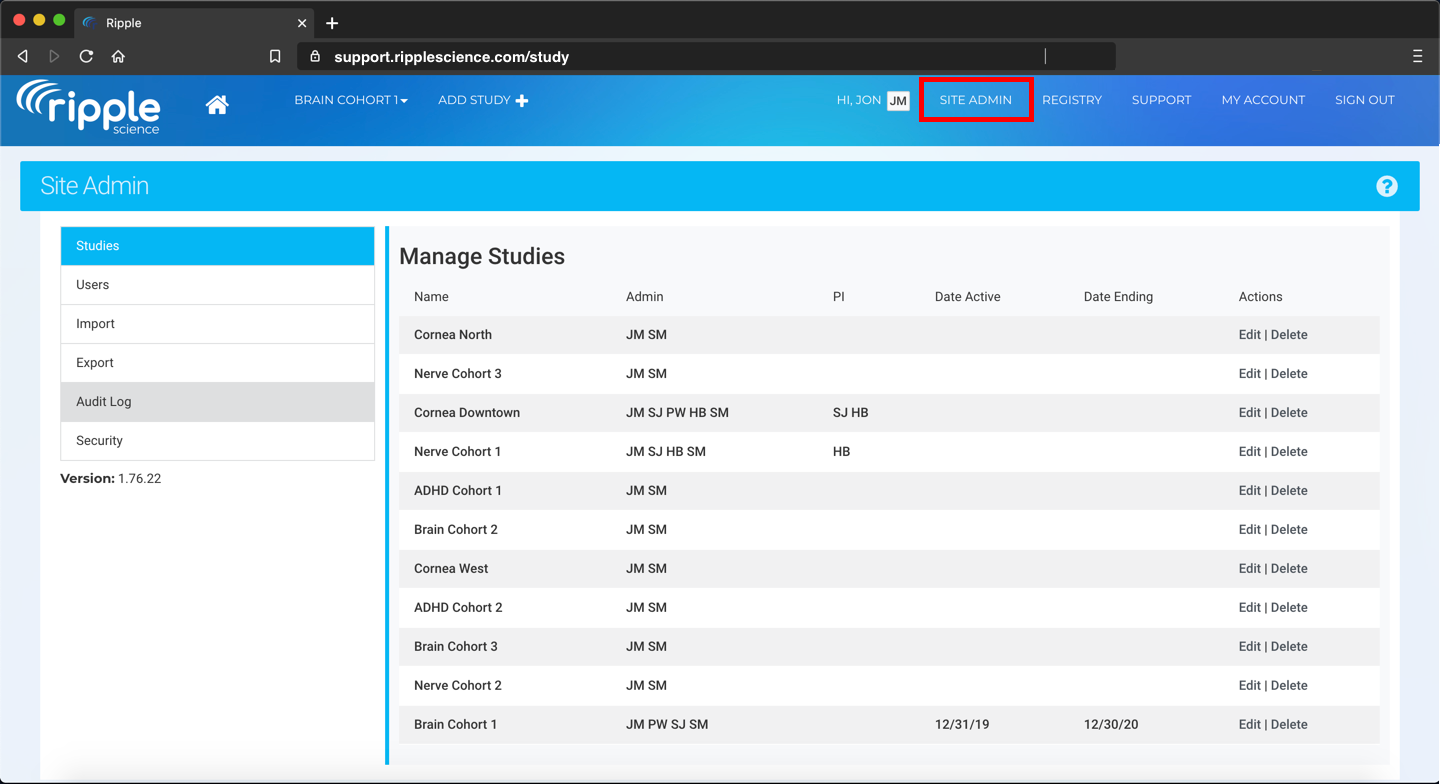
Task: Expand the Brain Cohort 1 dropdown
Action: click(350, 100)
